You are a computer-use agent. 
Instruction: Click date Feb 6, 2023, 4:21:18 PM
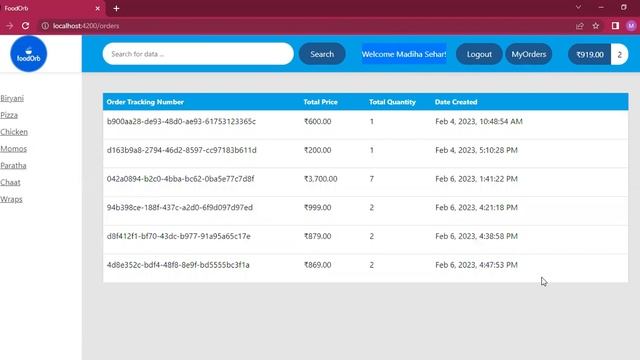click(x=476, y=207)
